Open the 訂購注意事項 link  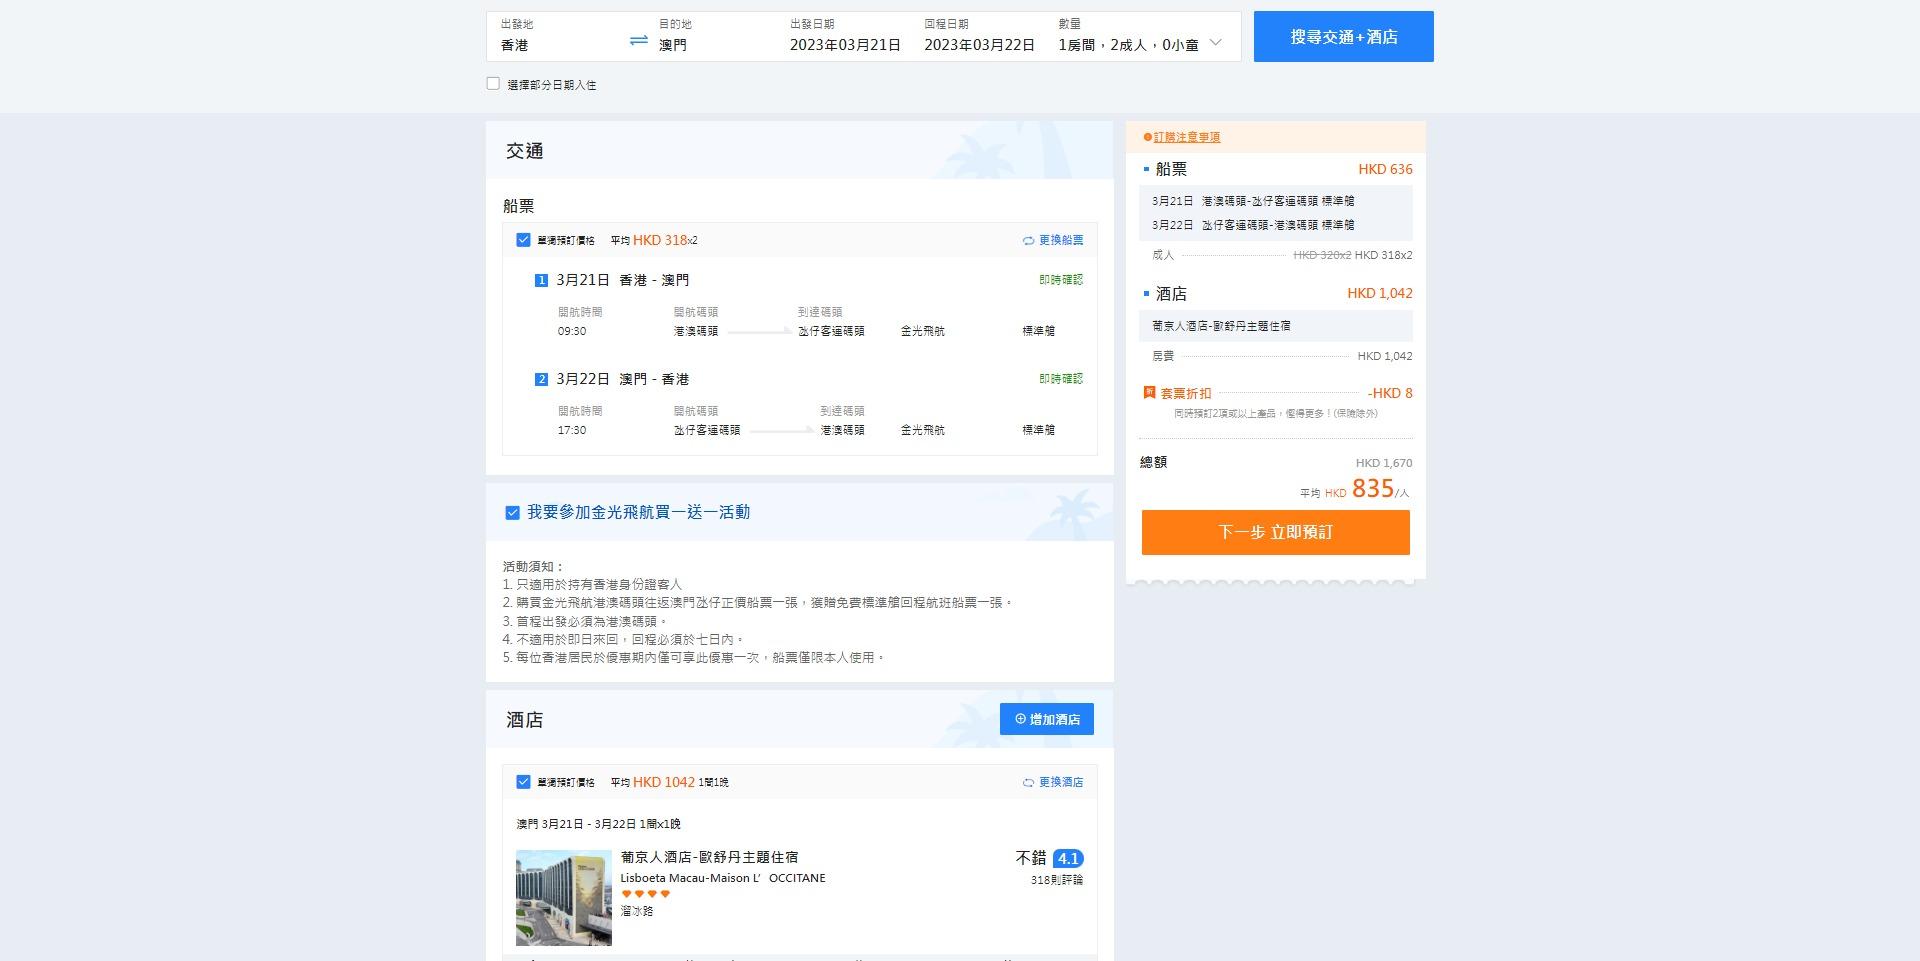[x=1187, y=138]
